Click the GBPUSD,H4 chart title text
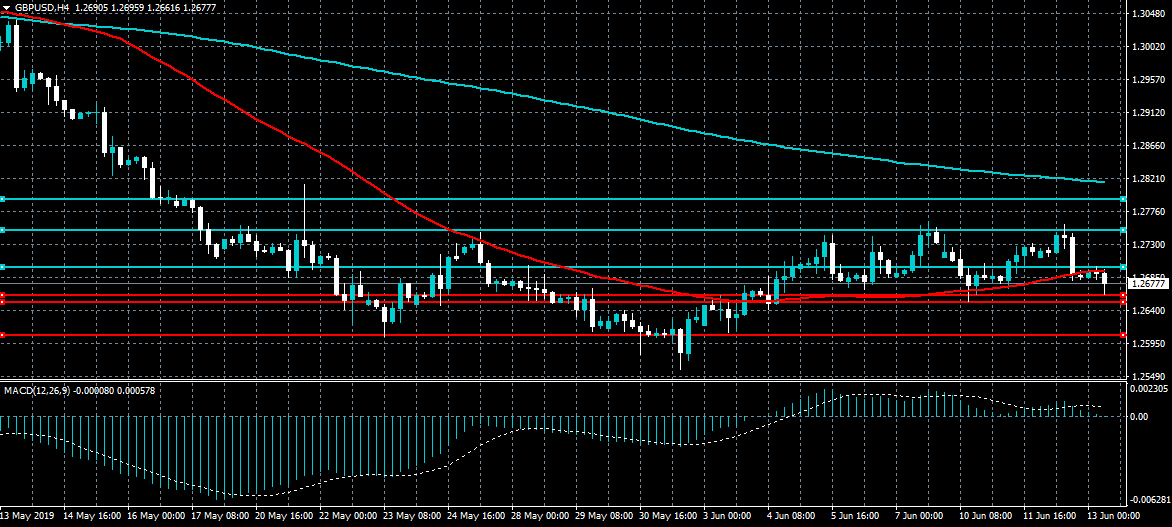 coord(41,5)
